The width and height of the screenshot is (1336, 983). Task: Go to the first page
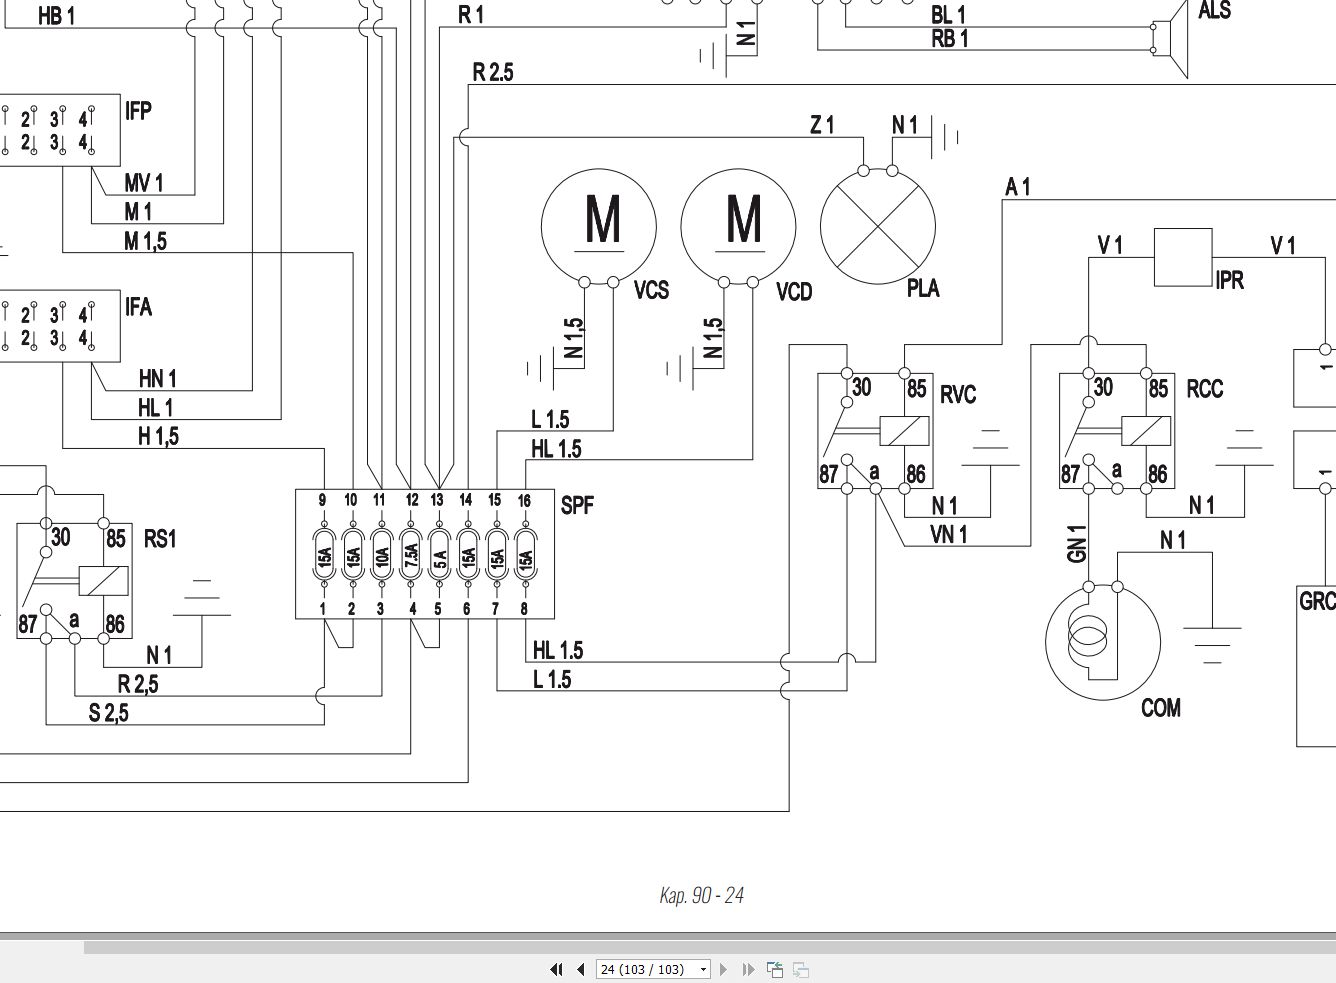[557, 969]
